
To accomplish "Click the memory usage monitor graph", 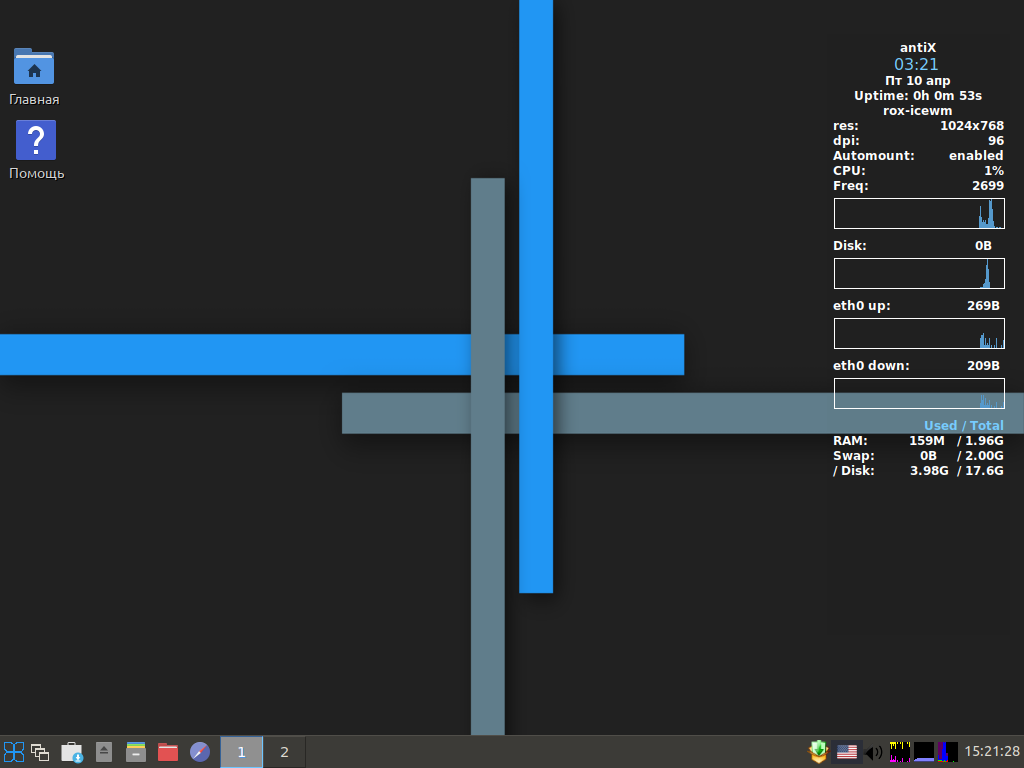I will click(x=924, y=752).
